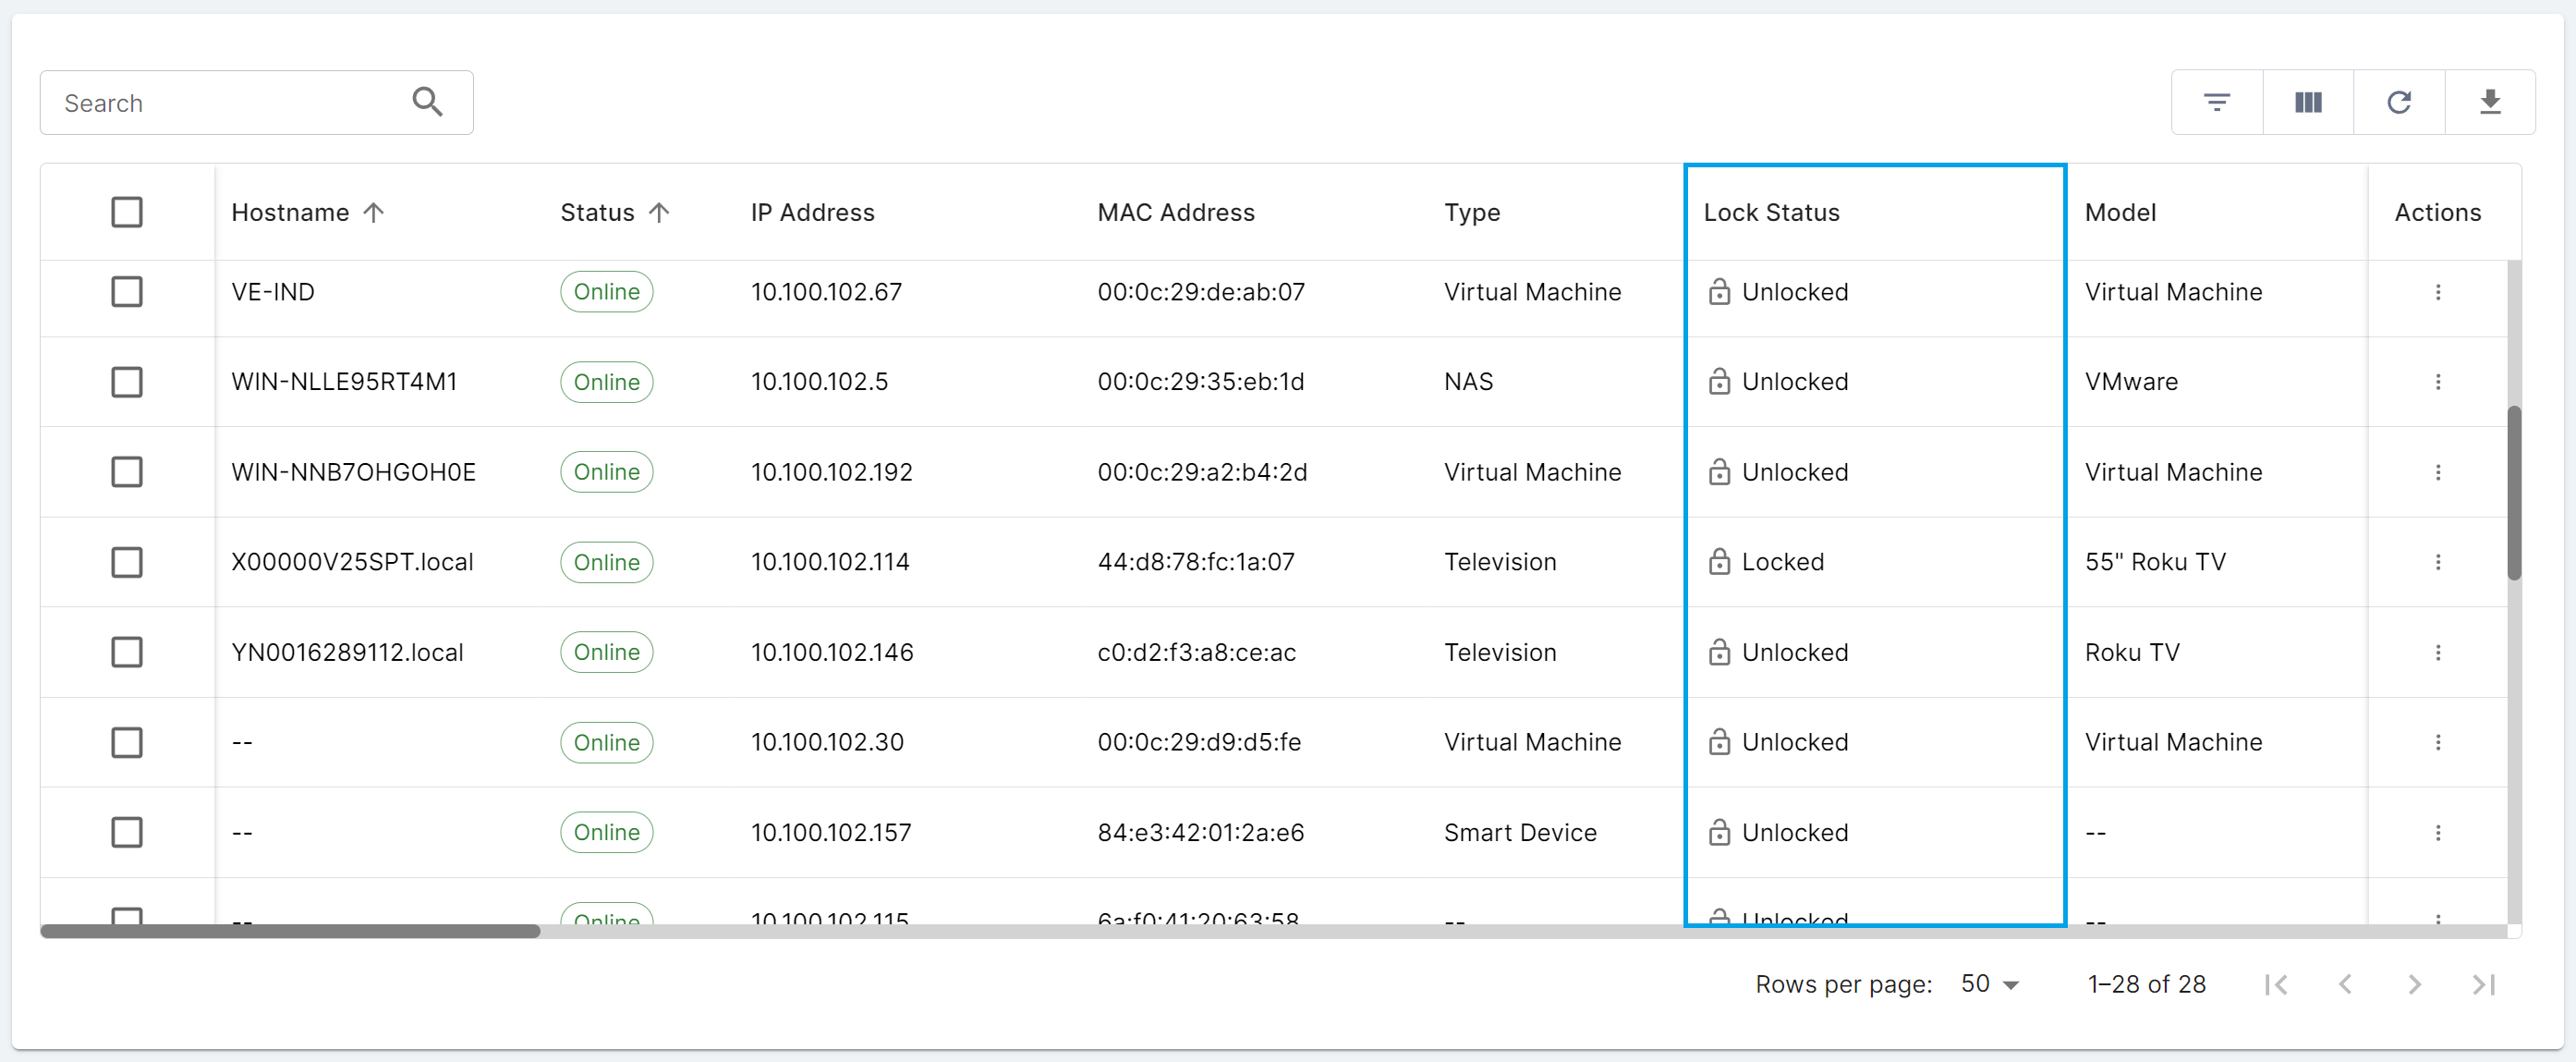The image size is (2576, 1062).
Task: Select the YN0016289112.local row checkbox
Action: click(x=127, y=652)
